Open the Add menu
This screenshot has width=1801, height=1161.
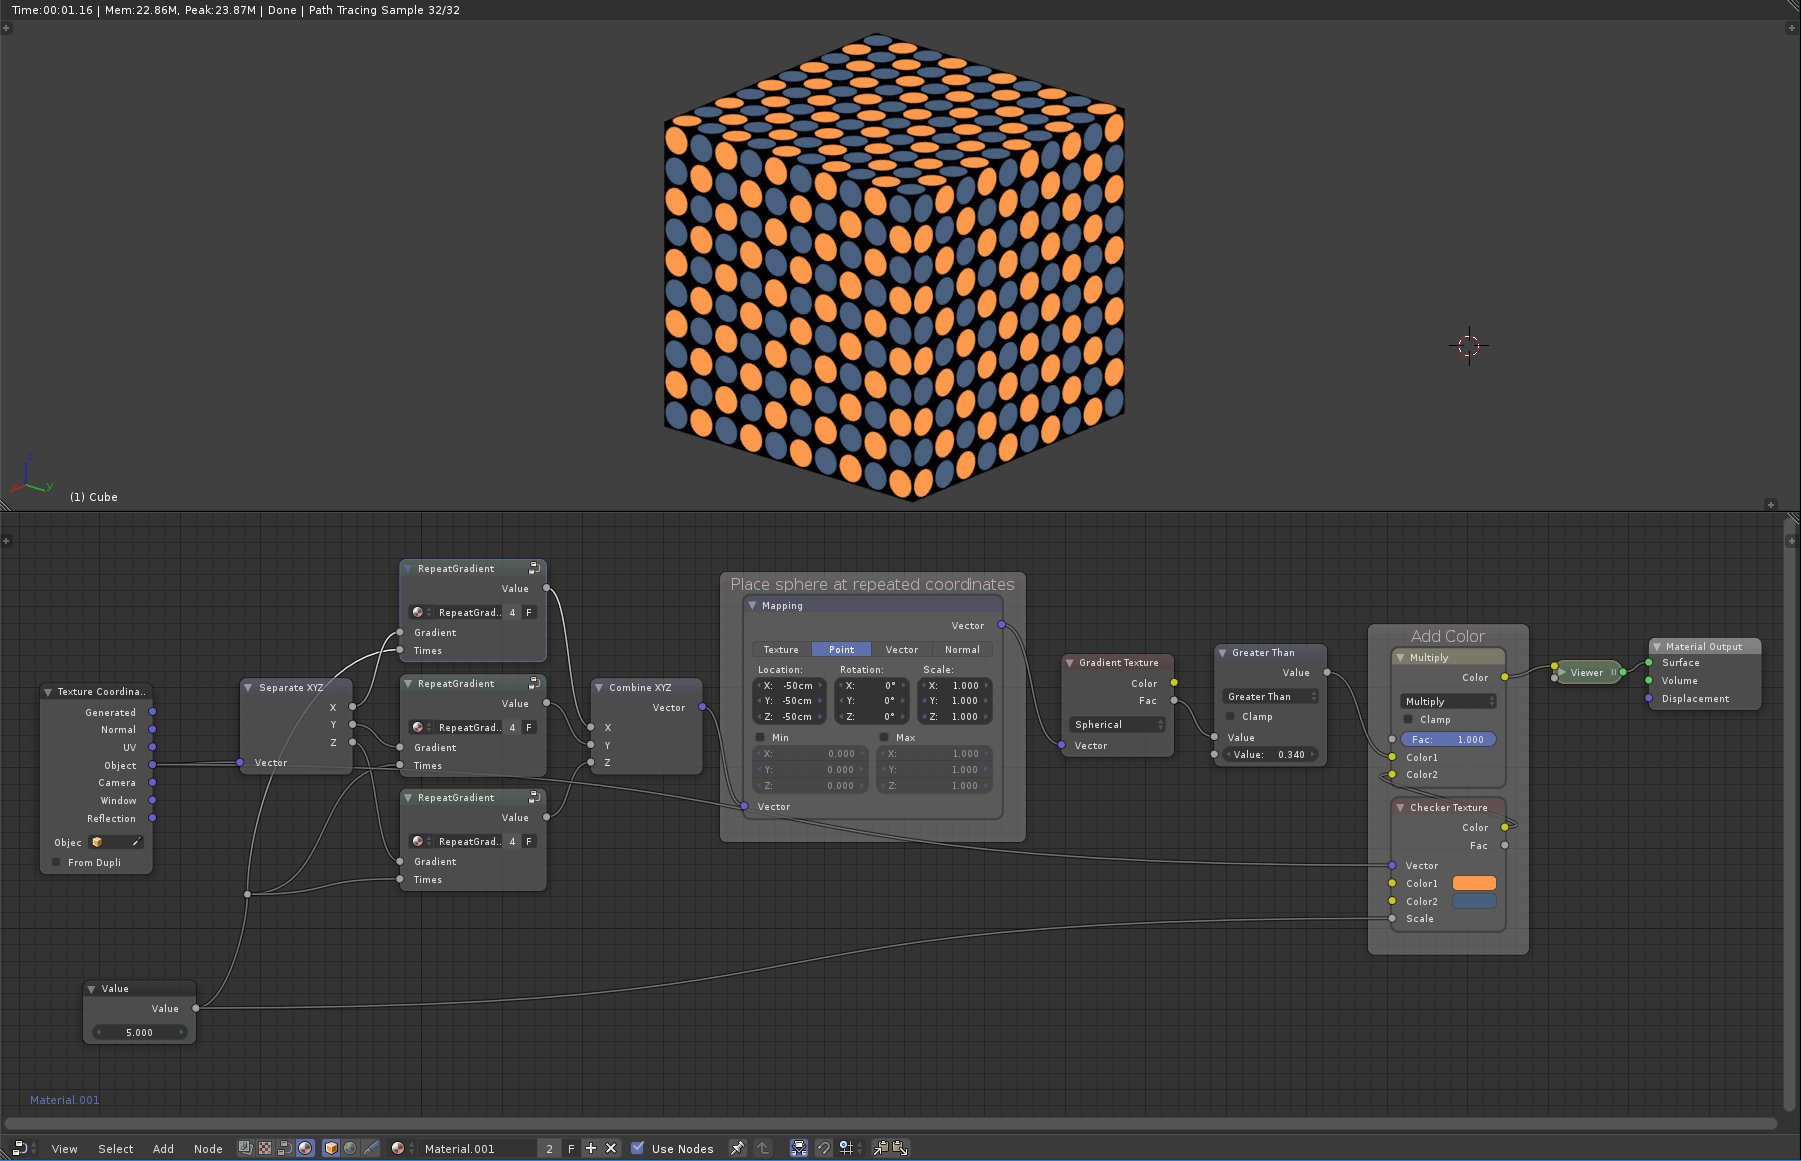point(163,1149)
